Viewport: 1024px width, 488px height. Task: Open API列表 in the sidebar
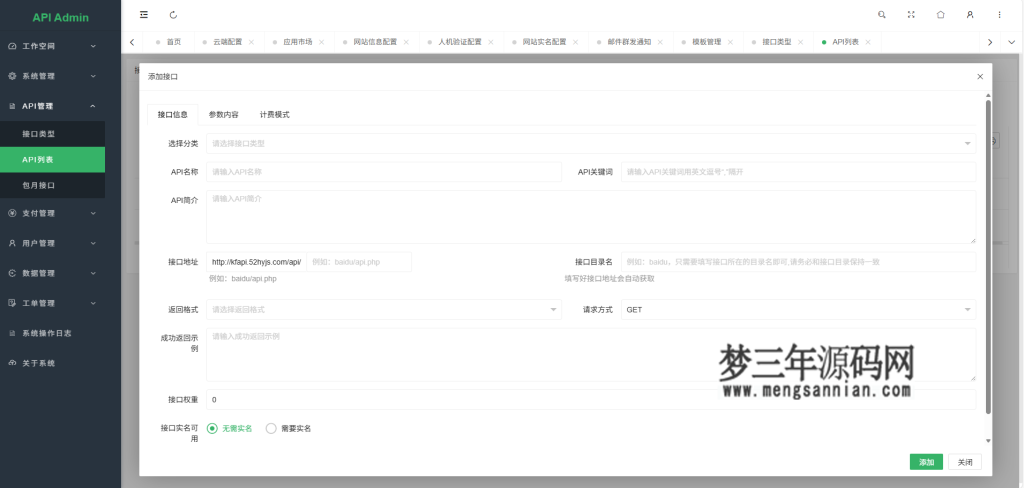(52, 159)
